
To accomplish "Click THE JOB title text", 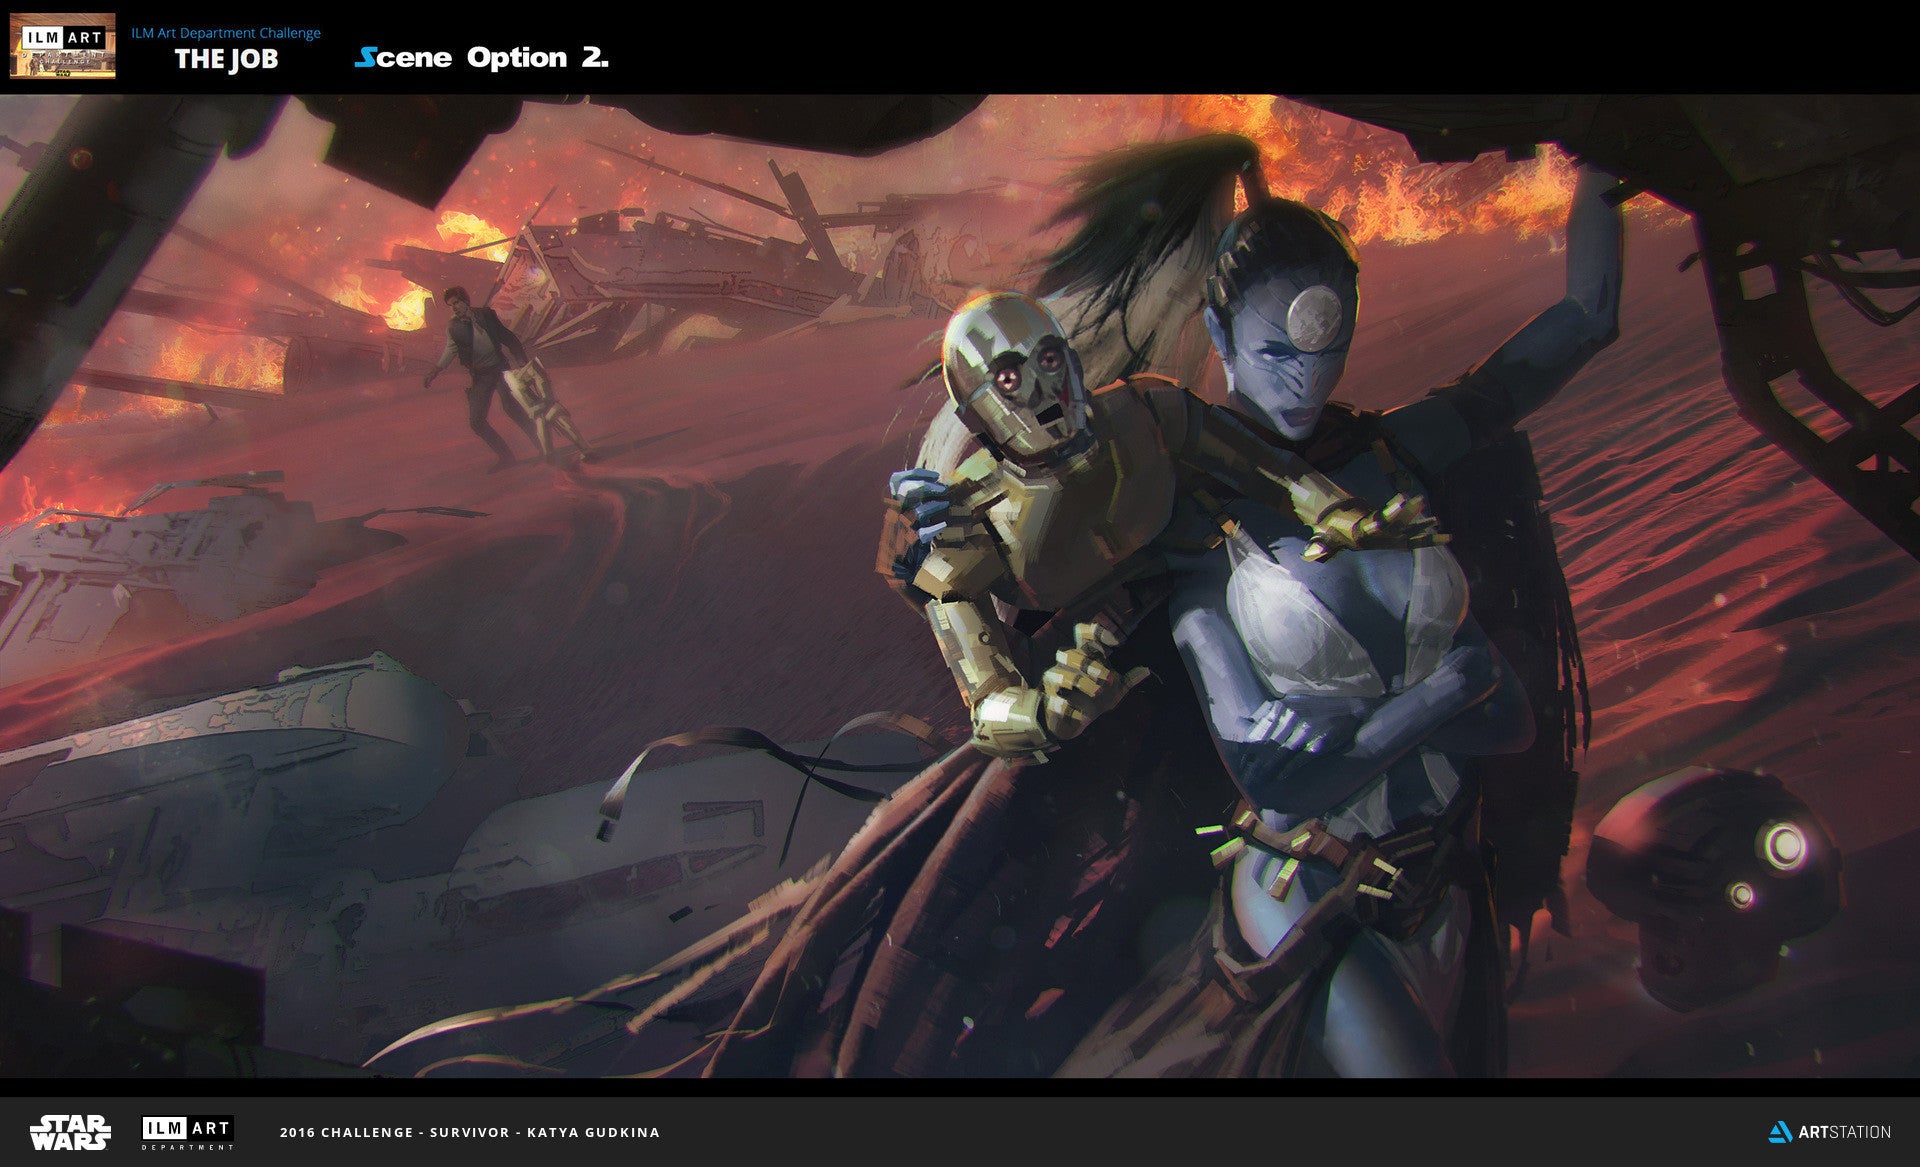I will (226, 59).
